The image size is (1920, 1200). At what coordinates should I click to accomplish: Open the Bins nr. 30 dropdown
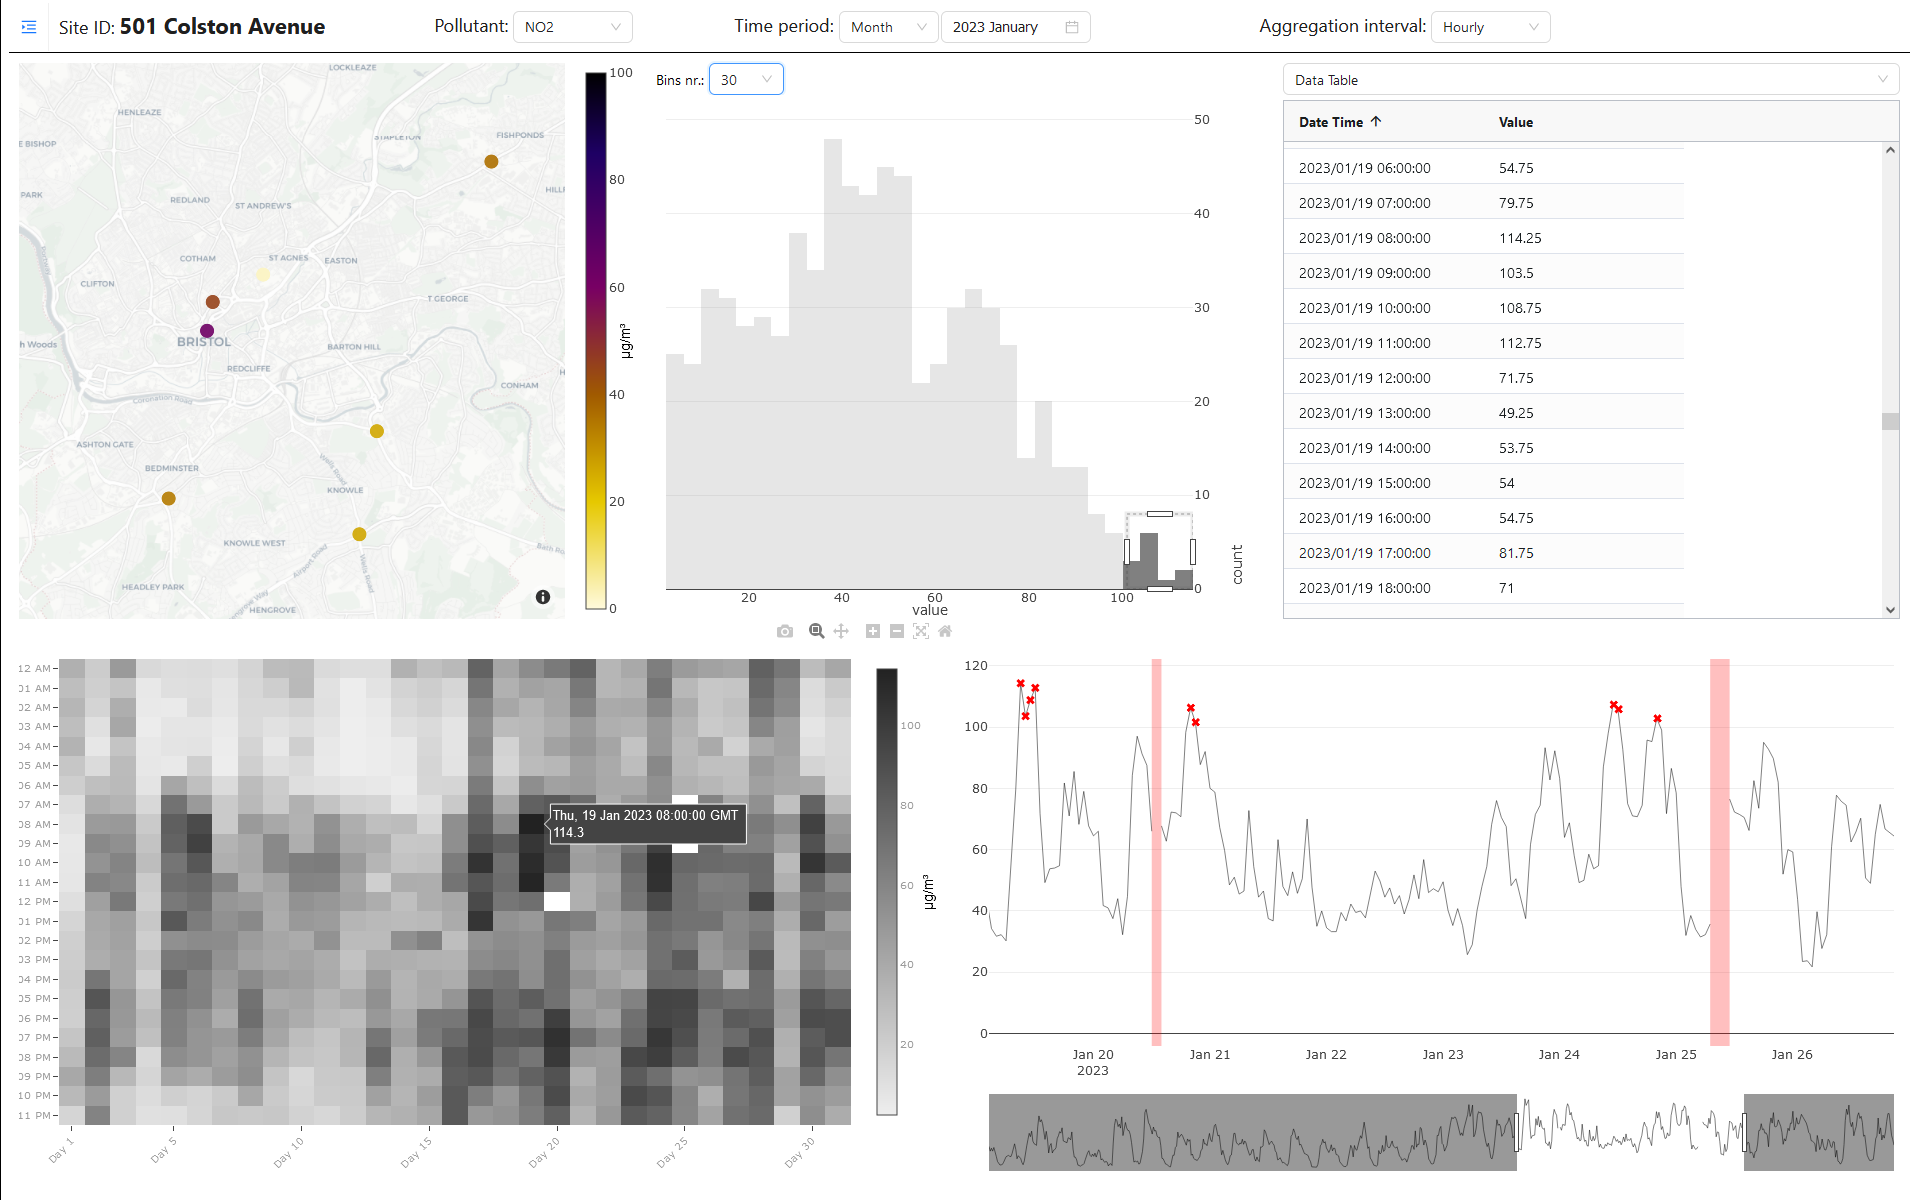tap(746, 80)
